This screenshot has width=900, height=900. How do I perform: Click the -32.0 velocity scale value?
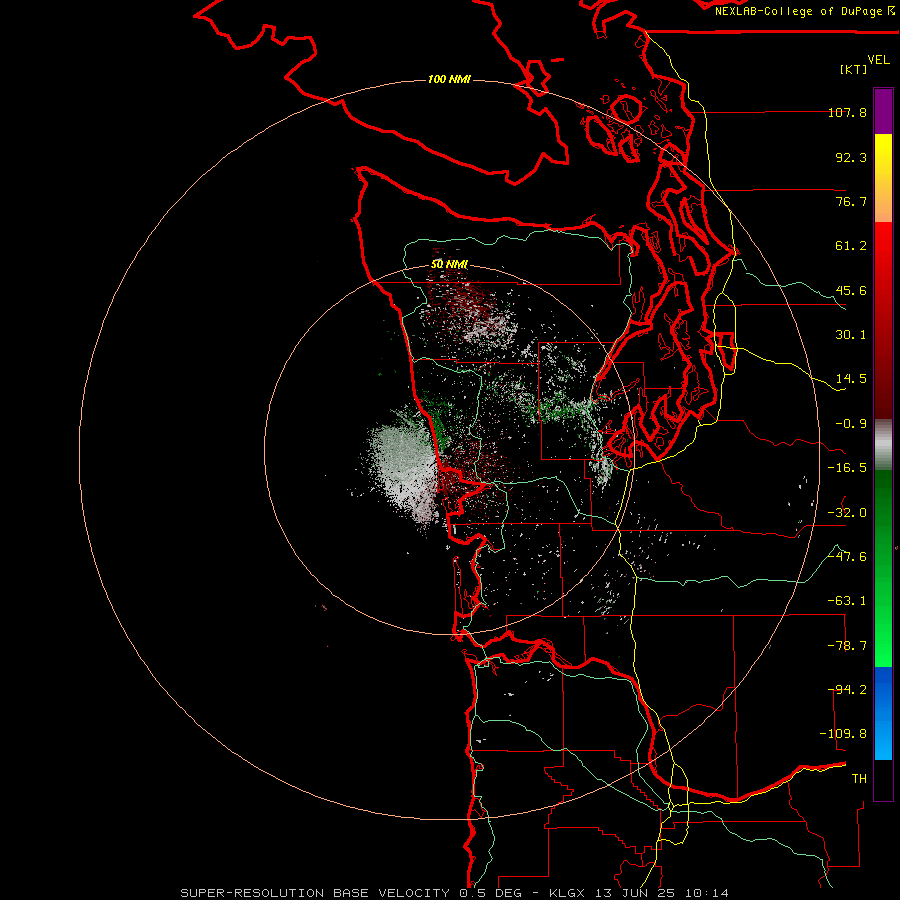click(x=847, y=513)
